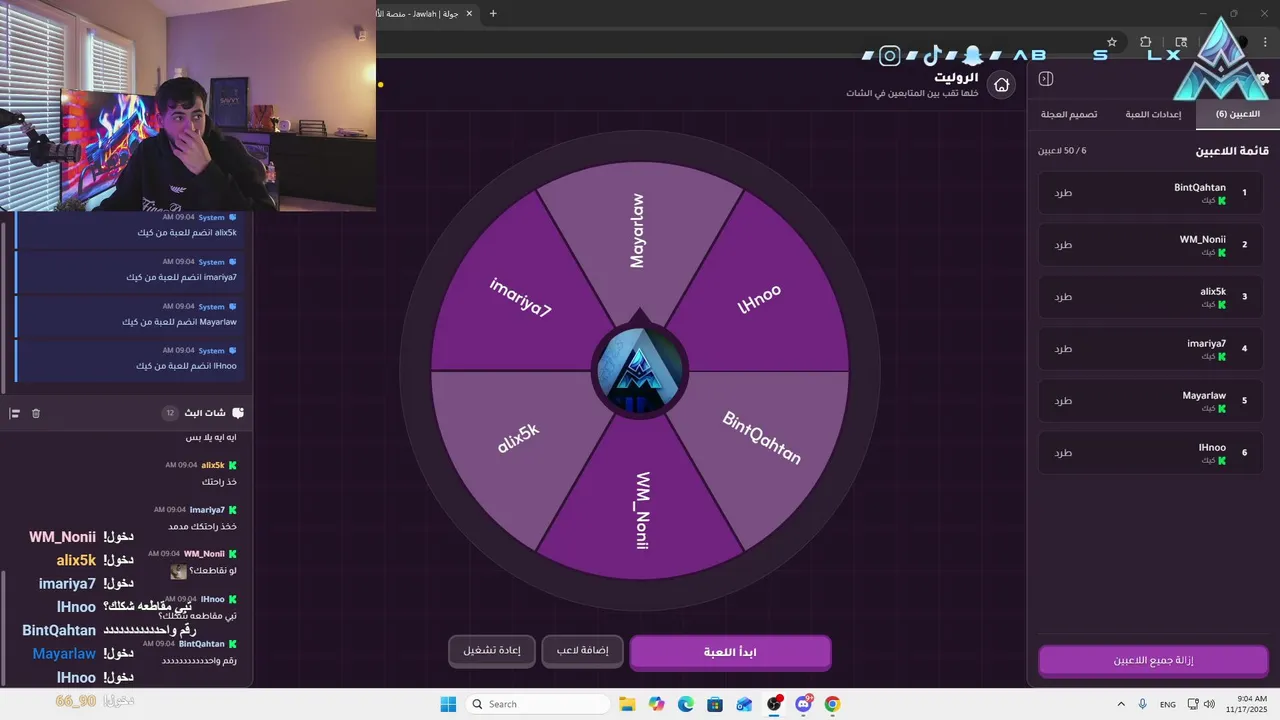
Task: Click the WM_Nonii wheel segment
Action: pyautogui.click(x=642, y=510)
